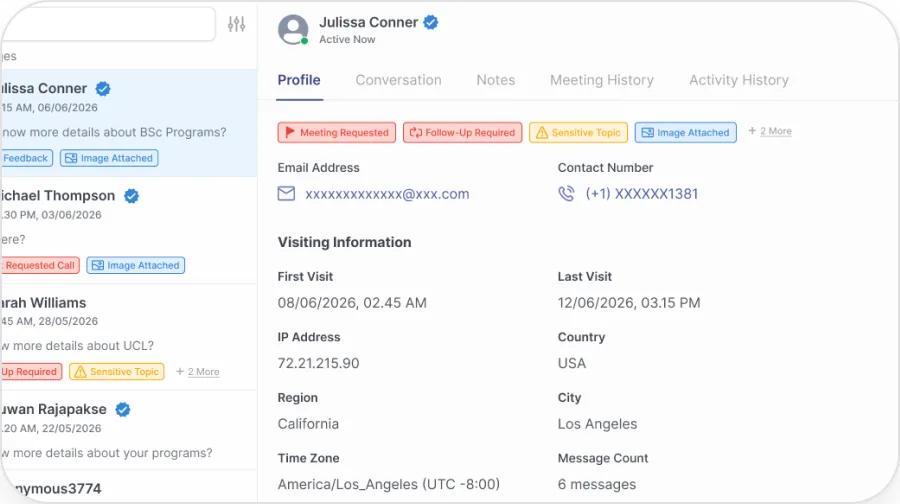Image resolution: width=900 pixels, height=504 pixels.
Task: Click message preview 'about your programs?'
Action: tap(107, 453)
